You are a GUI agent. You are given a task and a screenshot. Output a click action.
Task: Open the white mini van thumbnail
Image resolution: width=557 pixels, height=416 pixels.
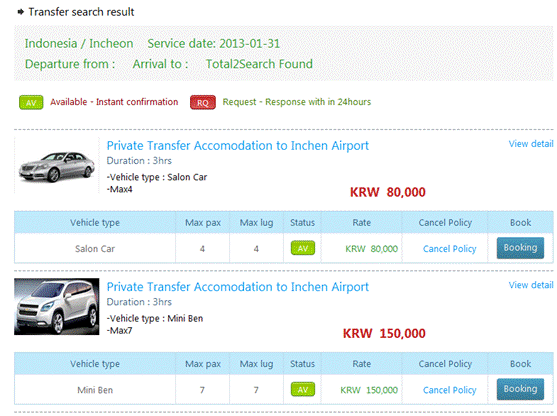[x=56, y=307]
